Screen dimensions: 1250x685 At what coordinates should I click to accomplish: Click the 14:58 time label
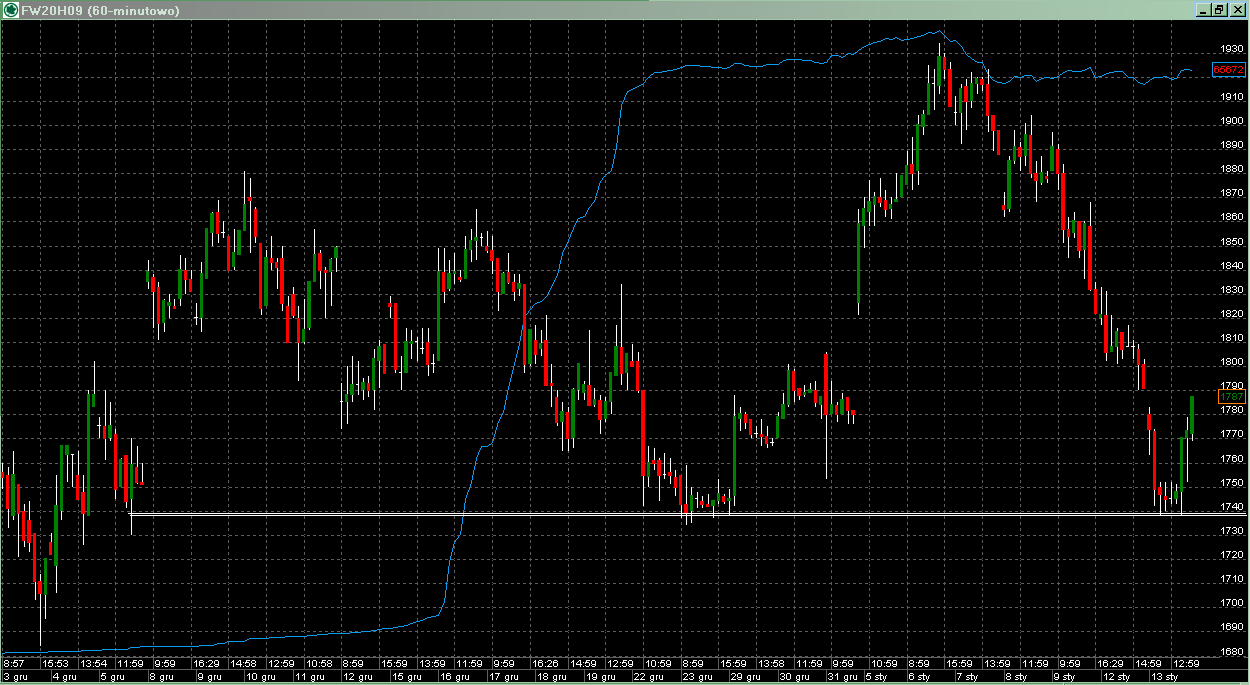tap(243, 664)
